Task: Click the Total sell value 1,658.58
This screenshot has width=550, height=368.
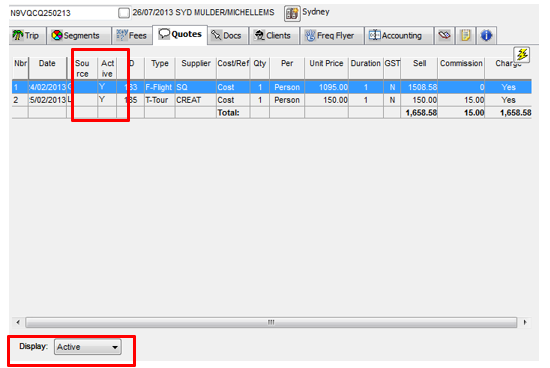Action: point(420,113)
